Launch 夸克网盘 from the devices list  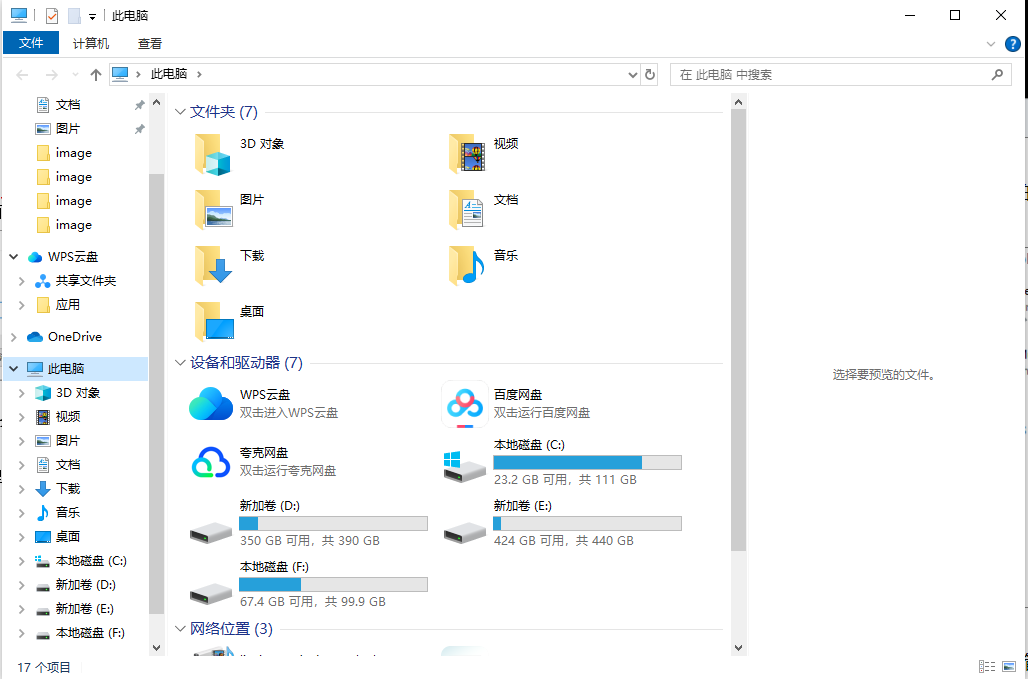[211, 462]
